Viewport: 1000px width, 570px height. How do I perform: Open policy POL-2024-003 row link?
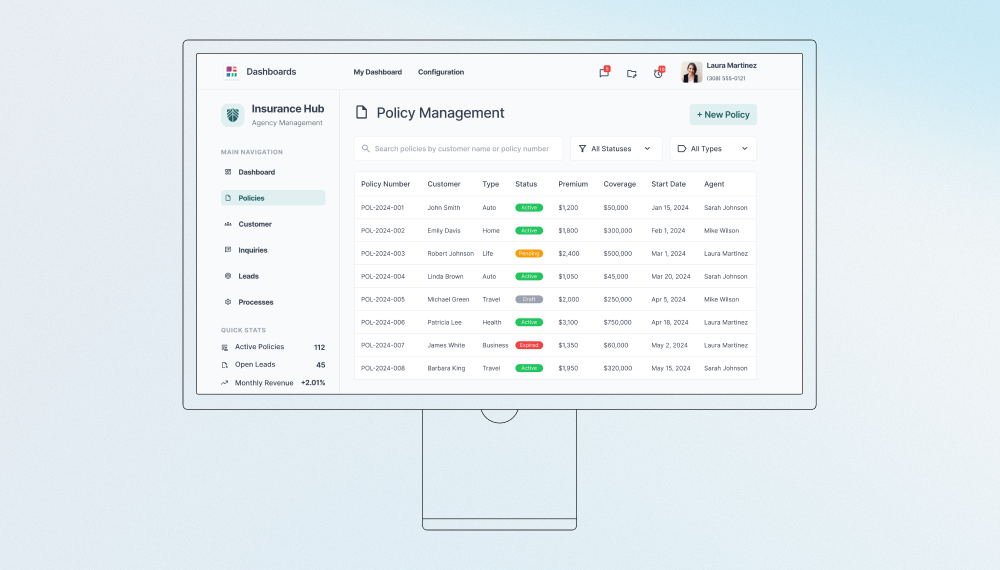tap(383, 254)
